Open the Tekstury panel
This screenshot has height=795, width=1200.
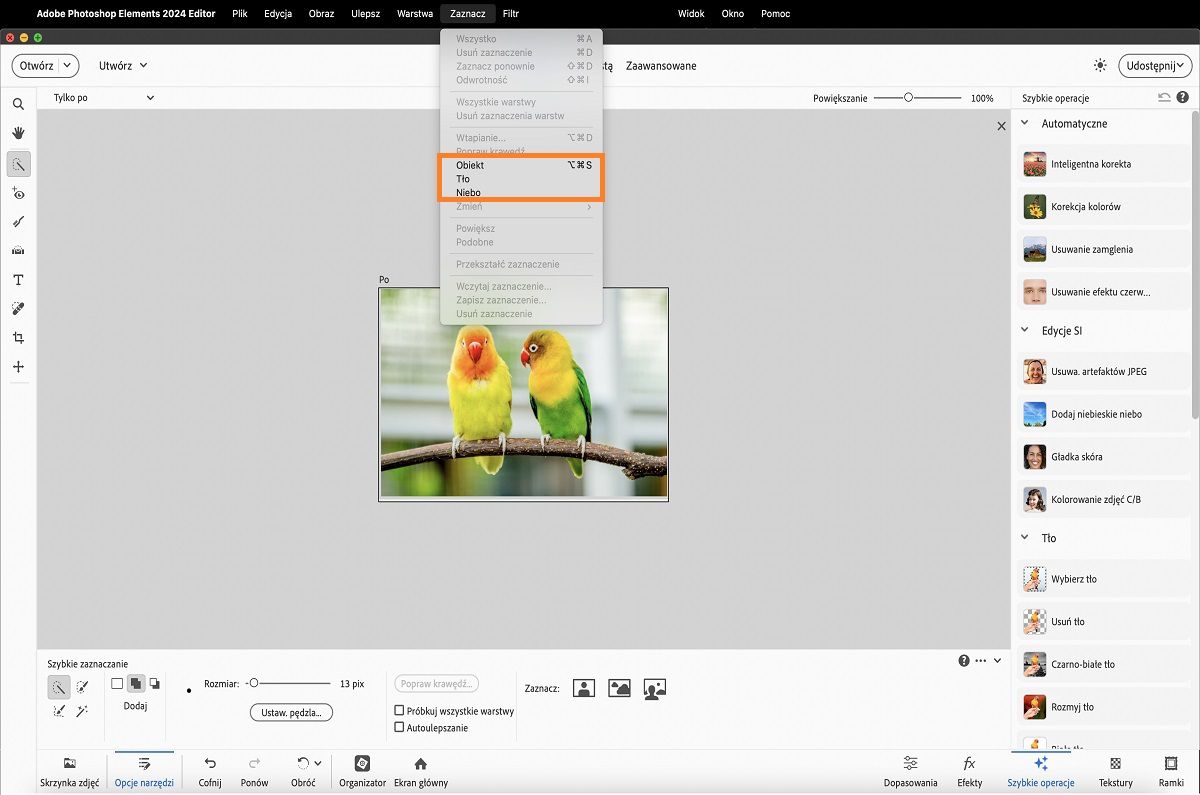coord(1116,771)
